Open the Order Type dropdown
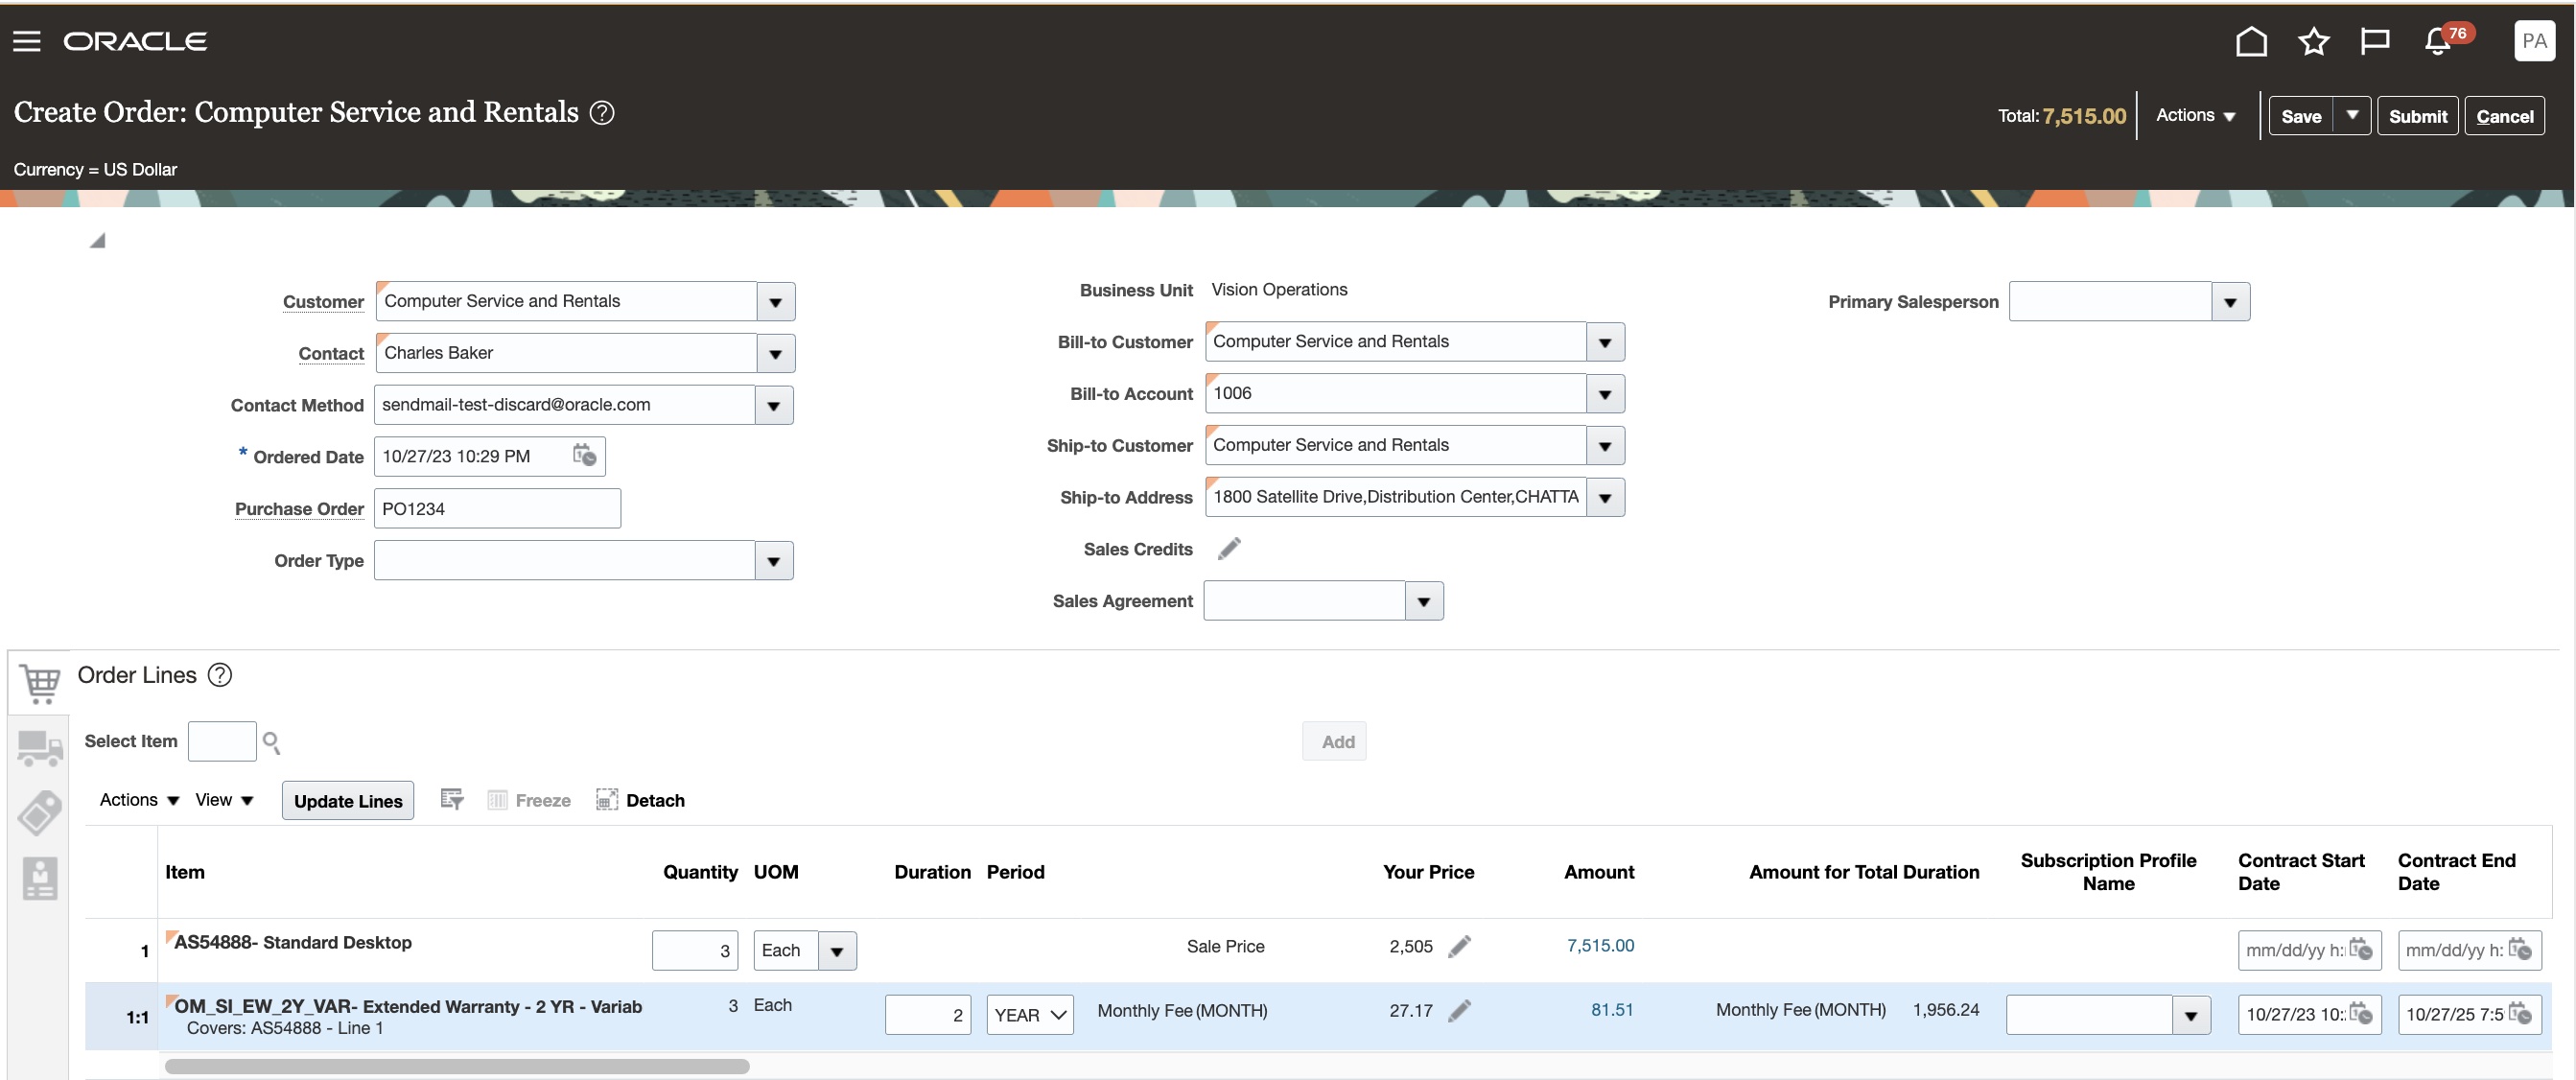 (773, 561)
